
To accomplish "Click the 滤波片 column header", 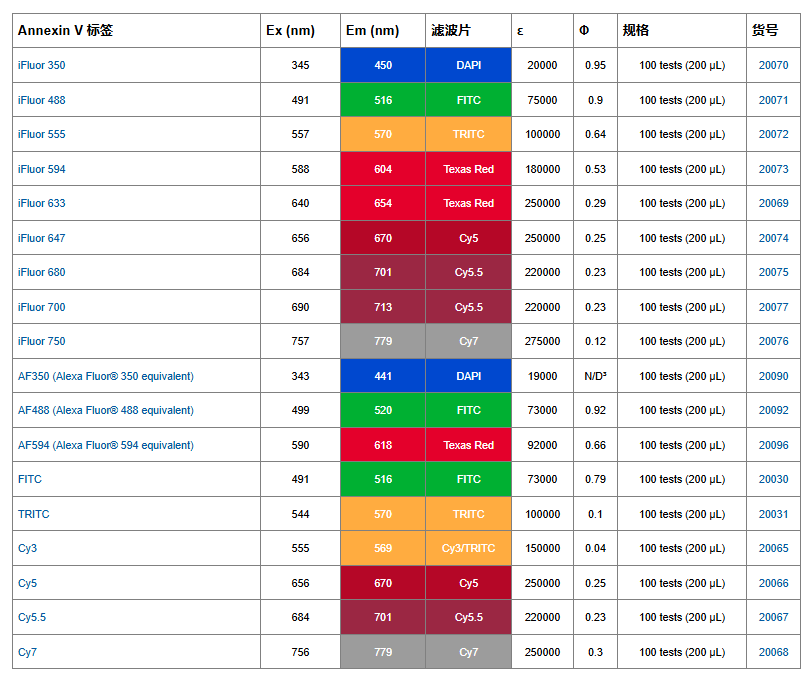I will [x=450, y=31].
